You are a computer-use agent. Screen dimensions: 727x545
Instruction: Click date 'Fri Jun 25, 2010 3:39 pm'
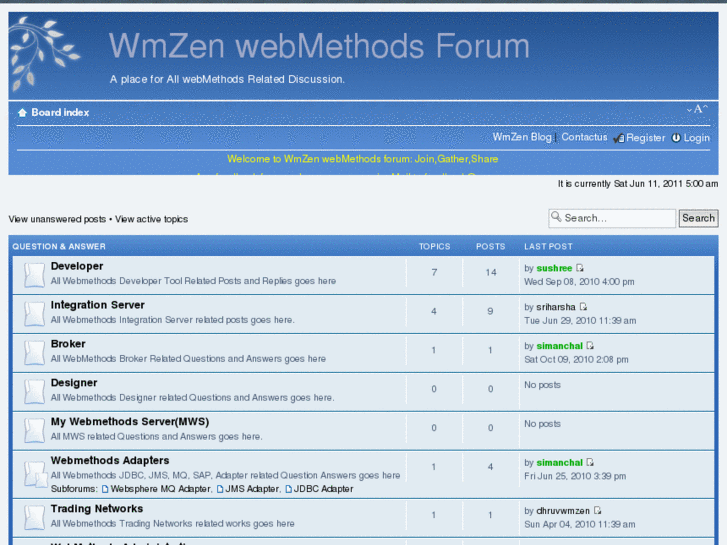[x=575, y=476]
